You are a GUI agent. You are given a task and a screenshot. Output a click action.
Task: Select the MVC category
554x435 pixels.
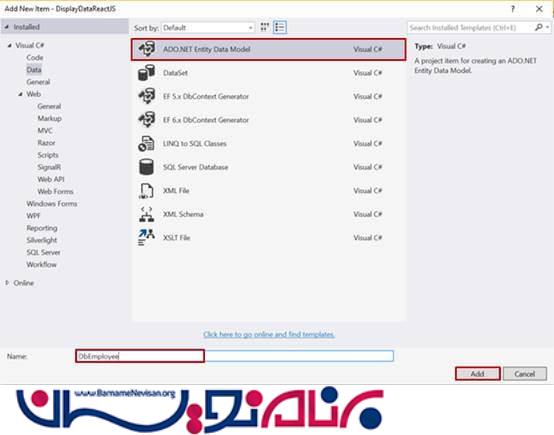tap(45, 130)
